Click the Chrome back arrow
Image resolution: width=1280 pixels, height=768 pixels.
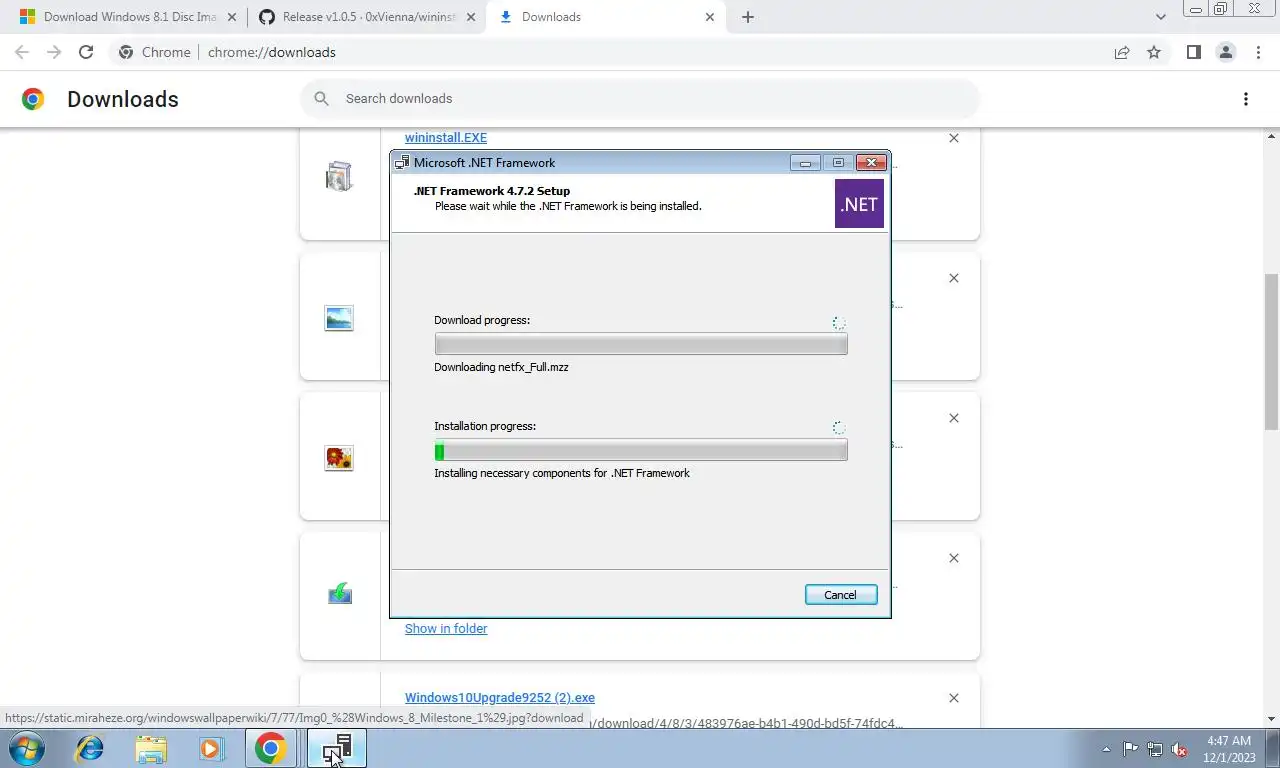pos(22,52)
